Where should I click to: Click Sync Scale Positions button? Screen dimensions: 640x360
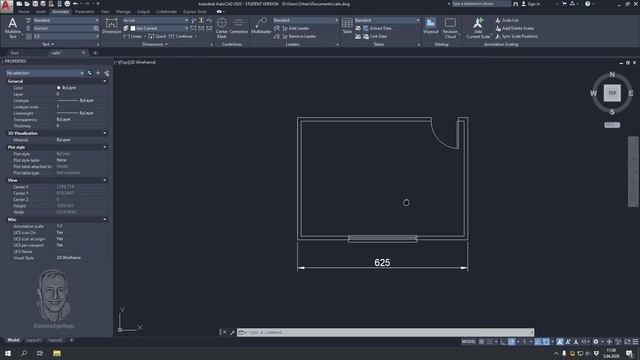coord(516,36)
